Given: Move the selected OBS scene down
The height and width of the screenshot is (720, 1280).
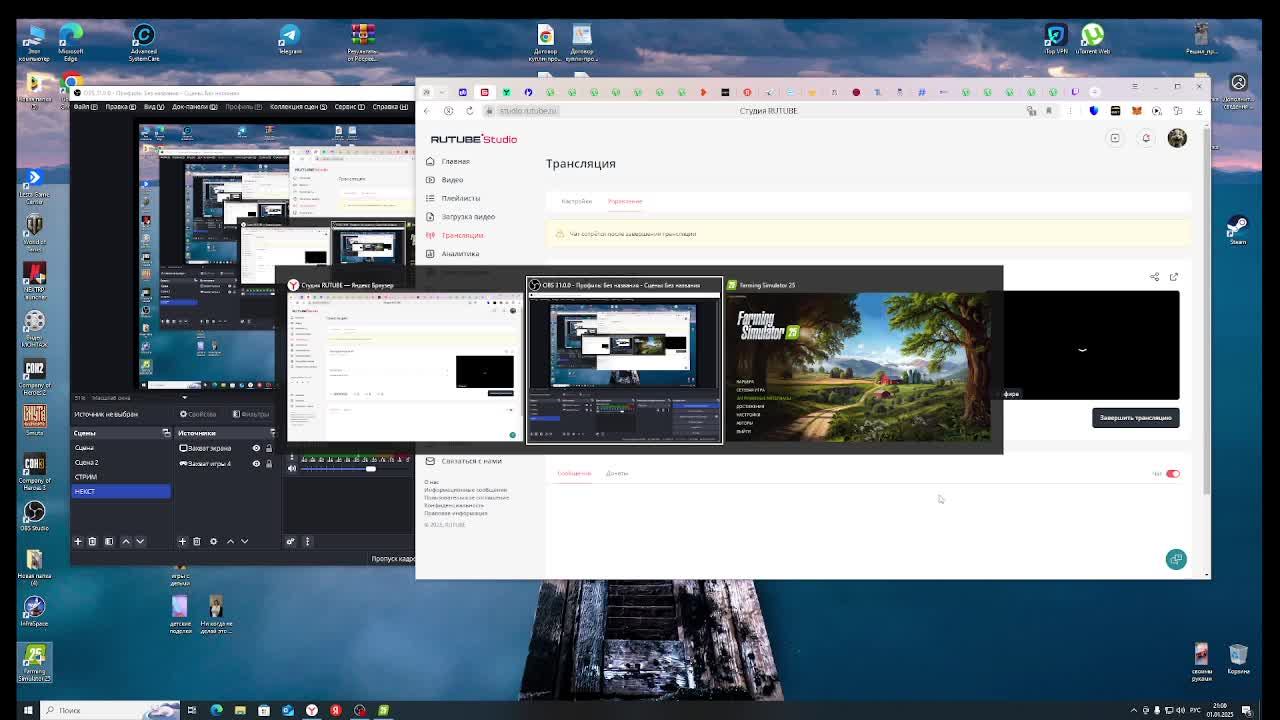Looking at the screenshot, I should [140, 541].
